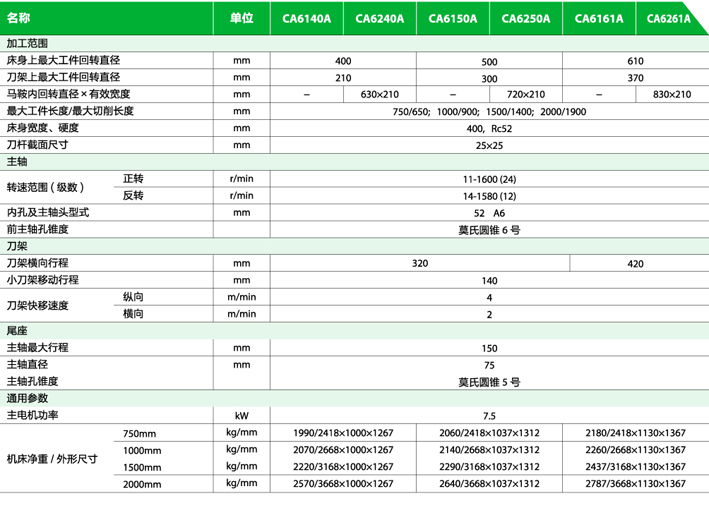Click the 尾座 section heading
The image size is (709, 508).
[x=17, y=330]
